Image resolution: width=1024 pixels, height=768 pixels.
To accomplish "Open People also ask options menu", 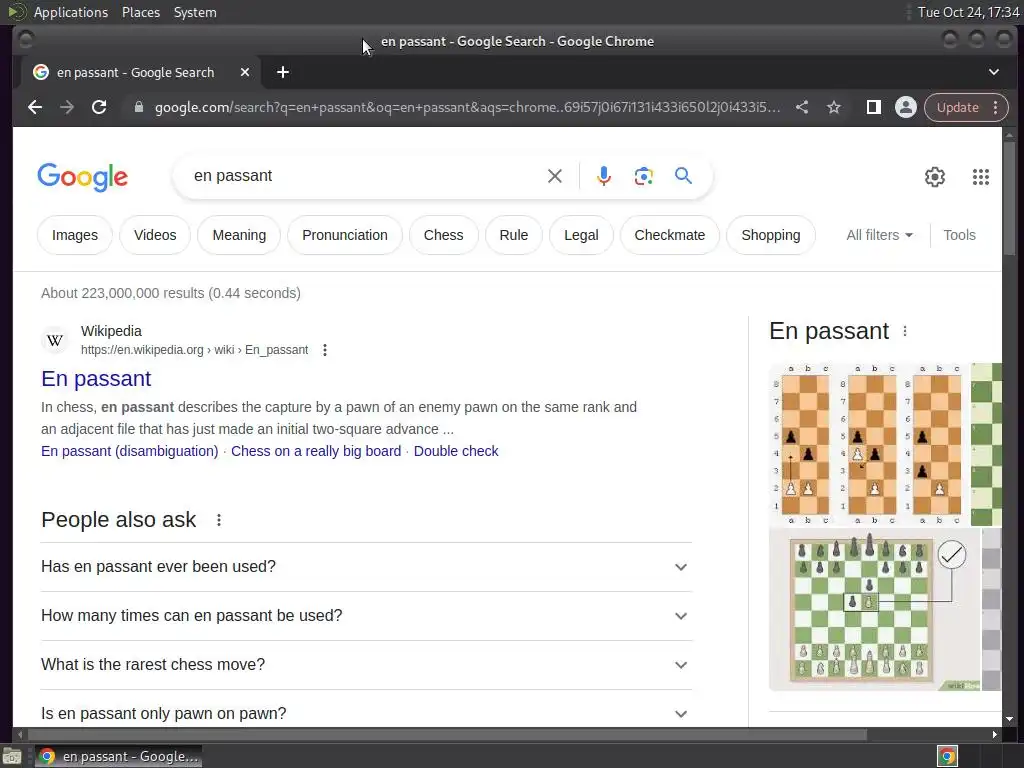I will 219,520.
